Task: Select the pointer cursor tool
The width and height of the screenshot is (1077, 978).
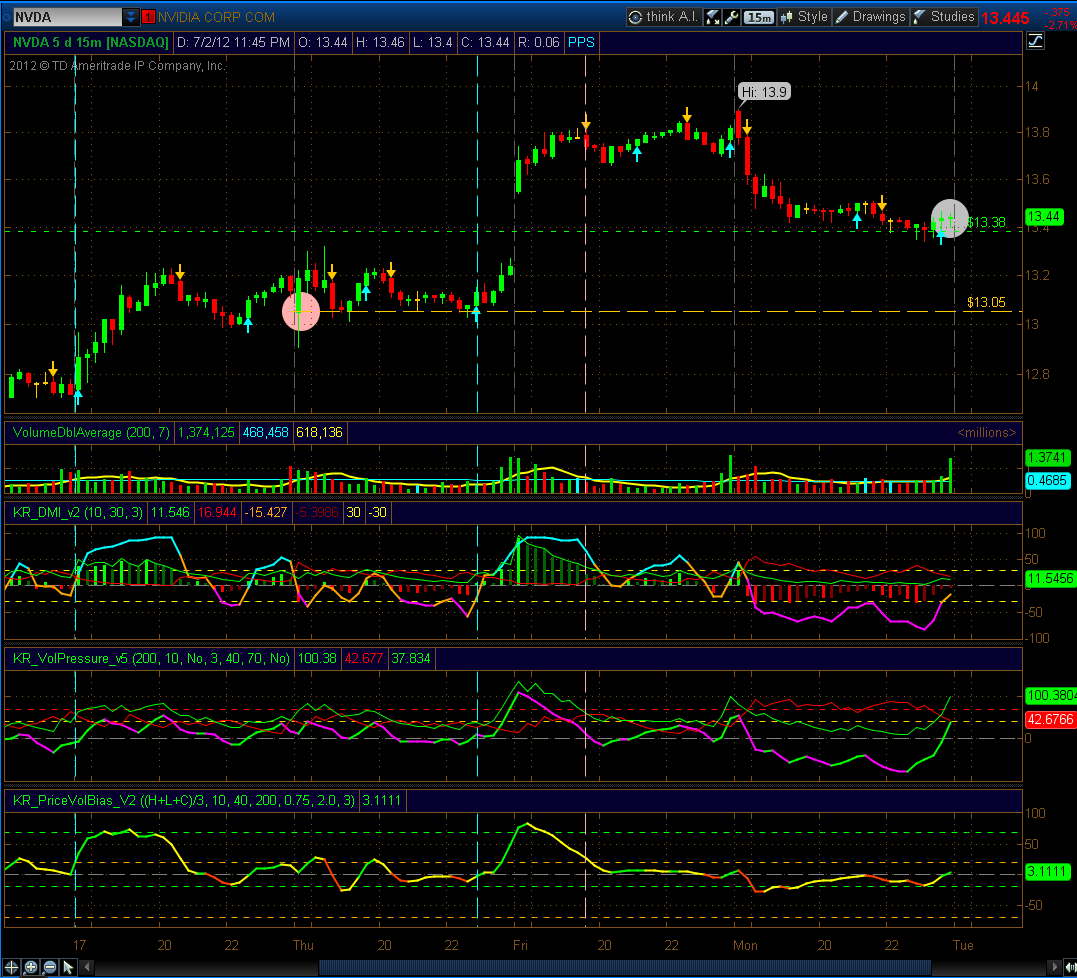Action: pos(68,968)
